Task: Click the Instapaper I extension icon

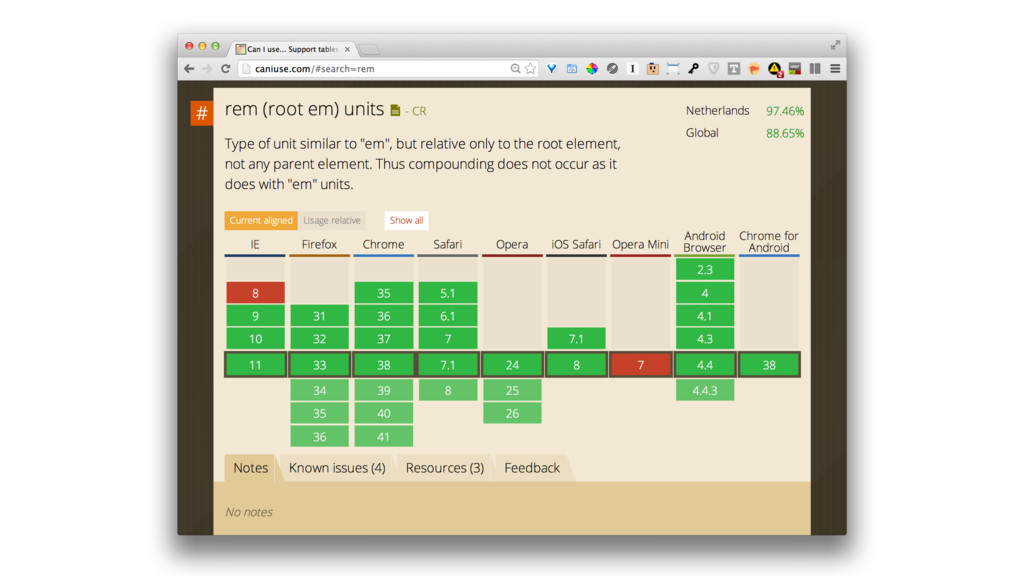Action: pos(632,69)
